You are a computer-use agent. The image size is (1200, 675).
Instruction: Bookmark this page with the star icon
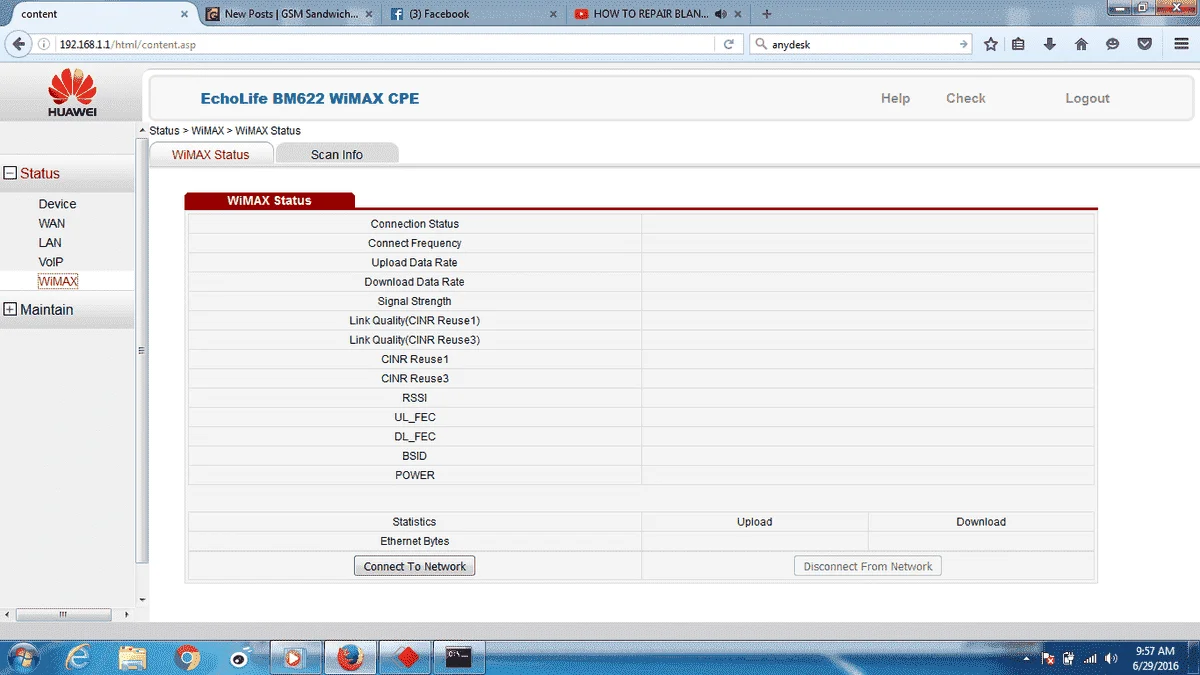click(x=991, y=44)
